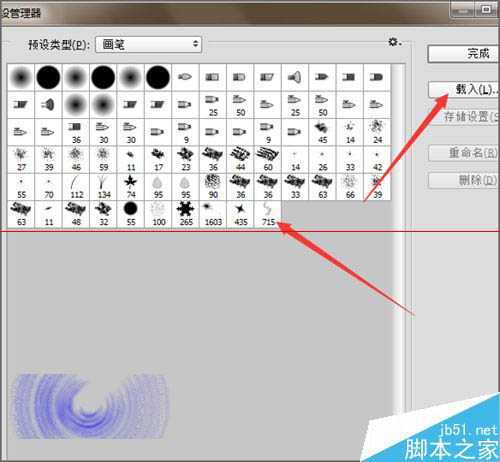
Task: Select the grass brush labeled 134
Action: pyautogui.click(x=103, y=187)
